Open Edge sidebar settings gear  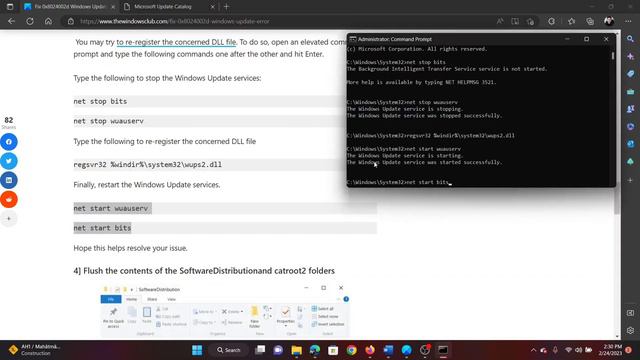(630, 330)
